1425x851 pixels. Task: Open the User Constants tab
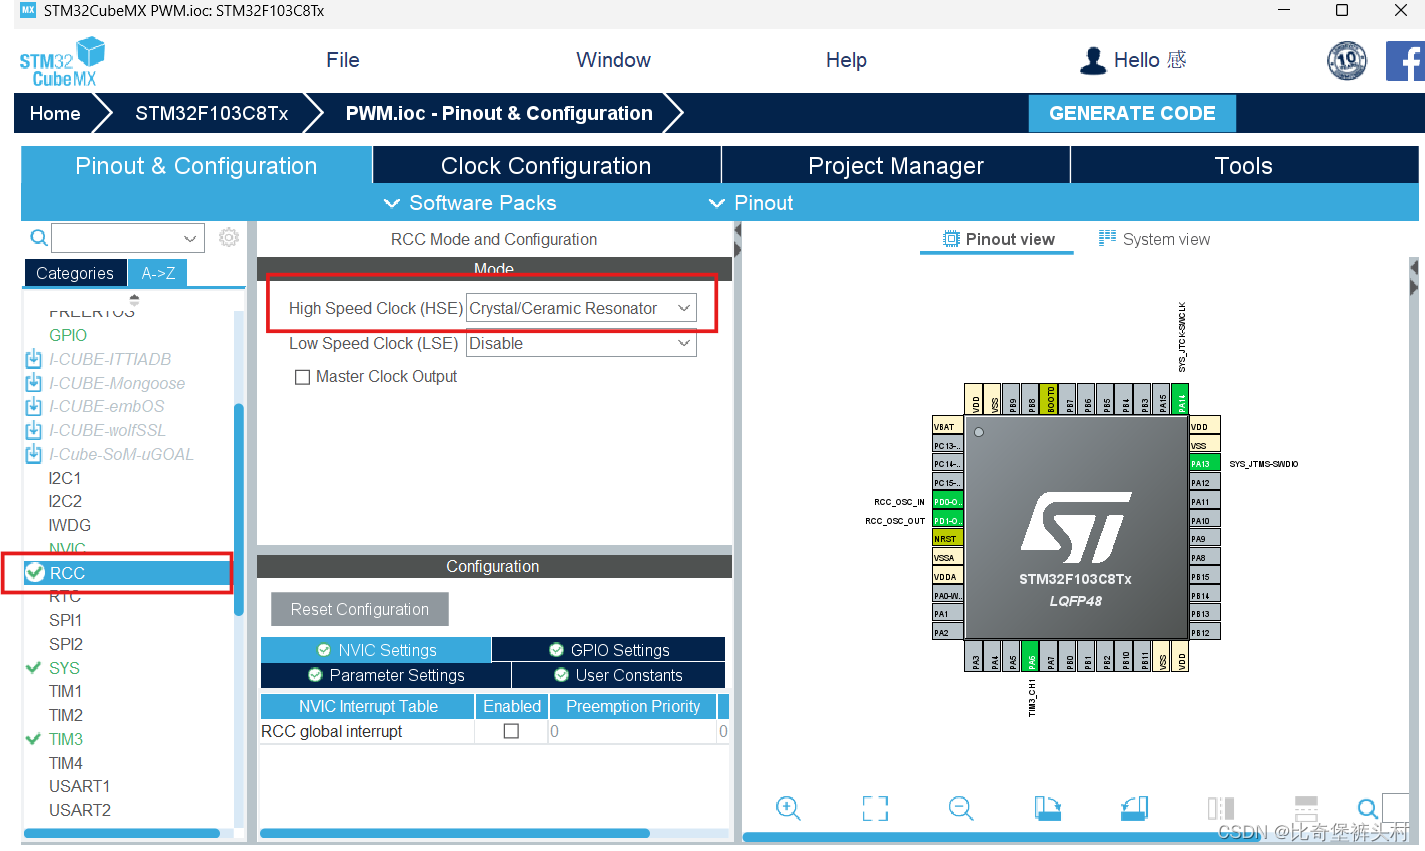[618, 675]
